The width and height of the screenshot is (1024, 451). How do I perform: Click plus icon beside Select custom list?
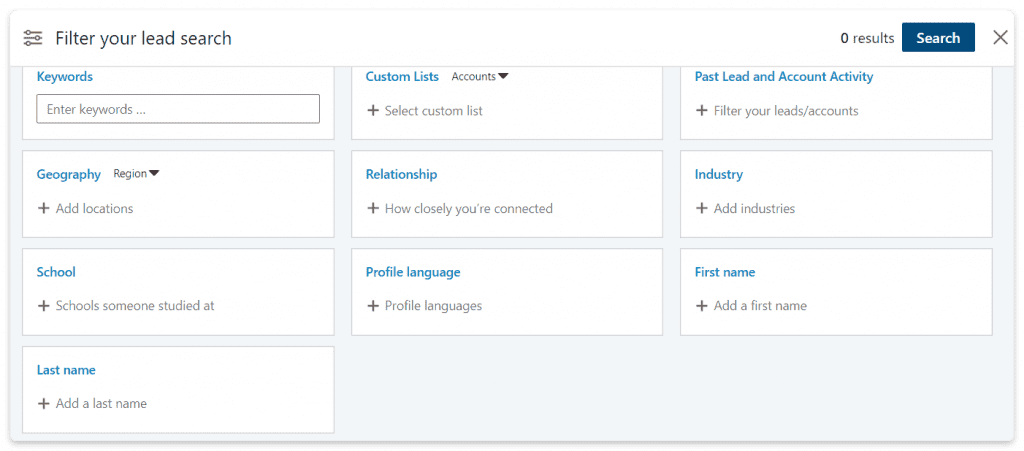click(x=373, y=111)
